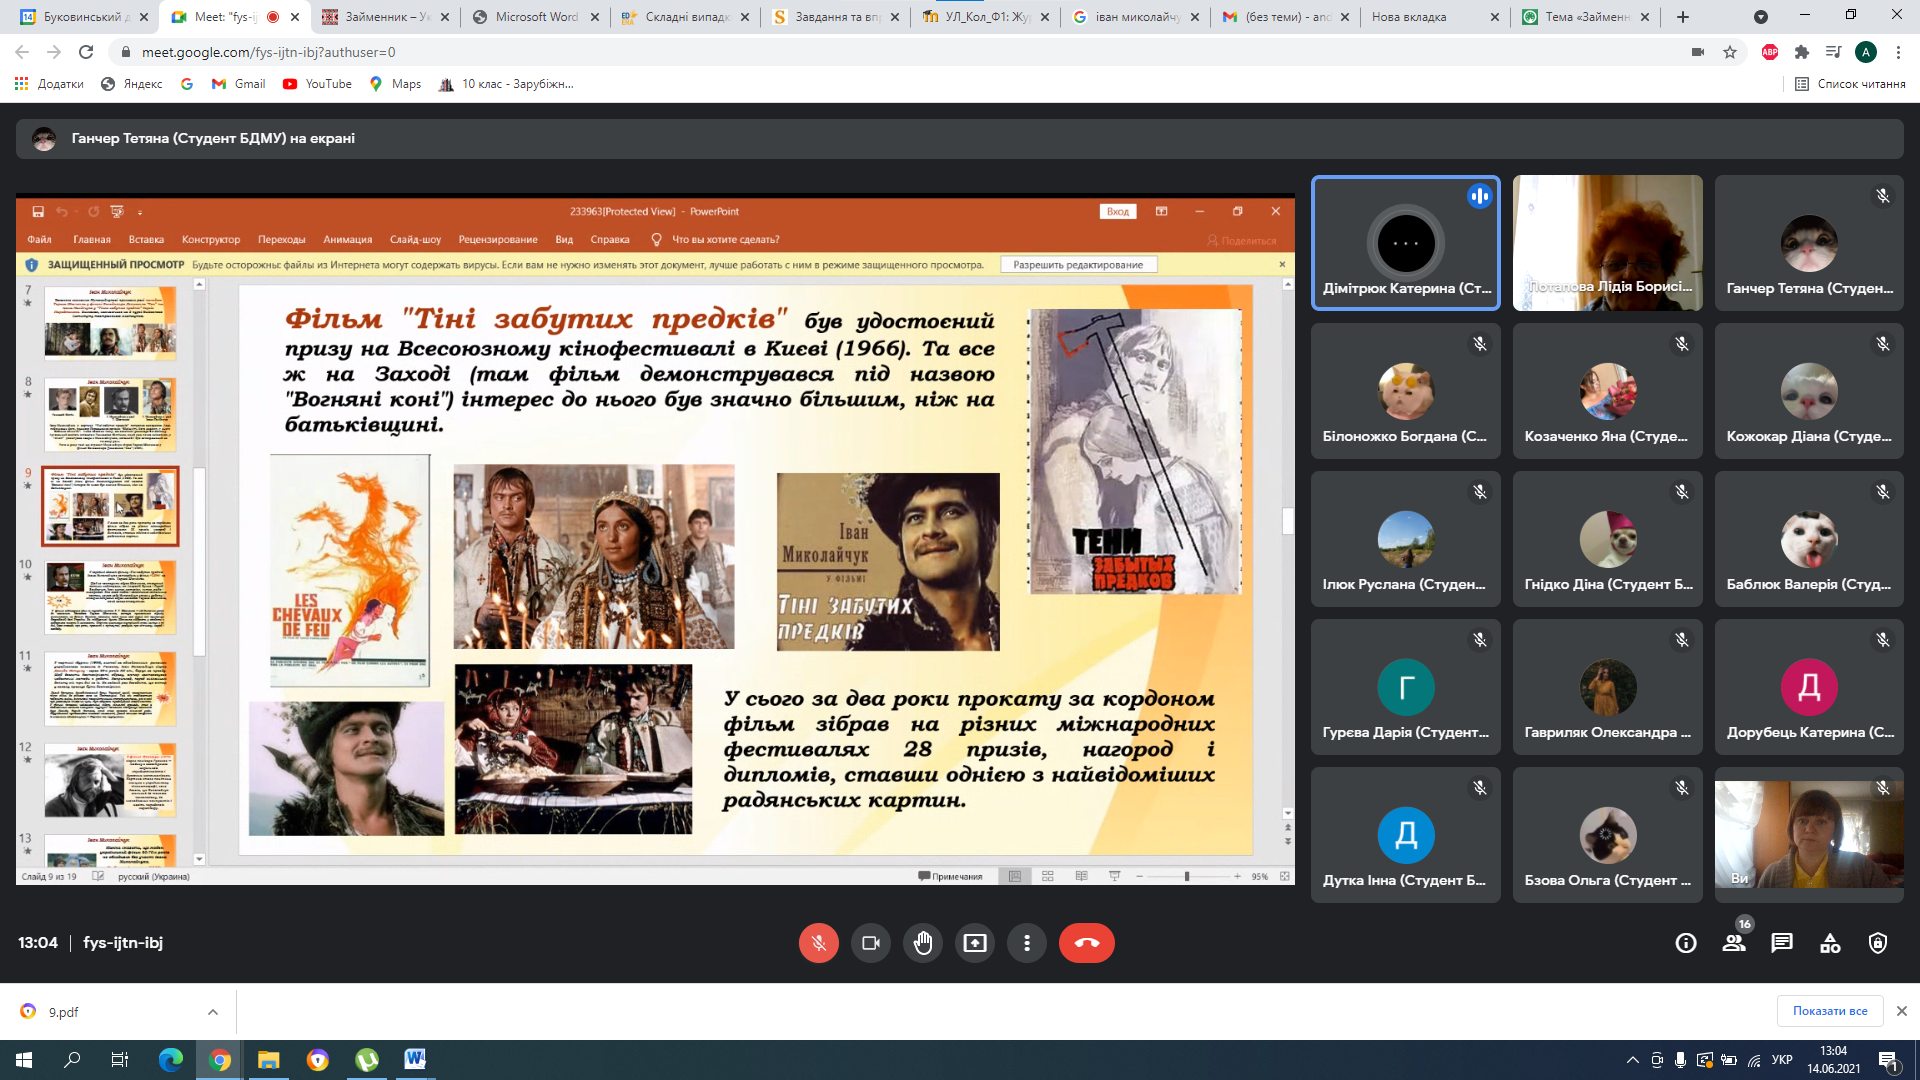Open the Activities icon

[x=1830, y=943]
